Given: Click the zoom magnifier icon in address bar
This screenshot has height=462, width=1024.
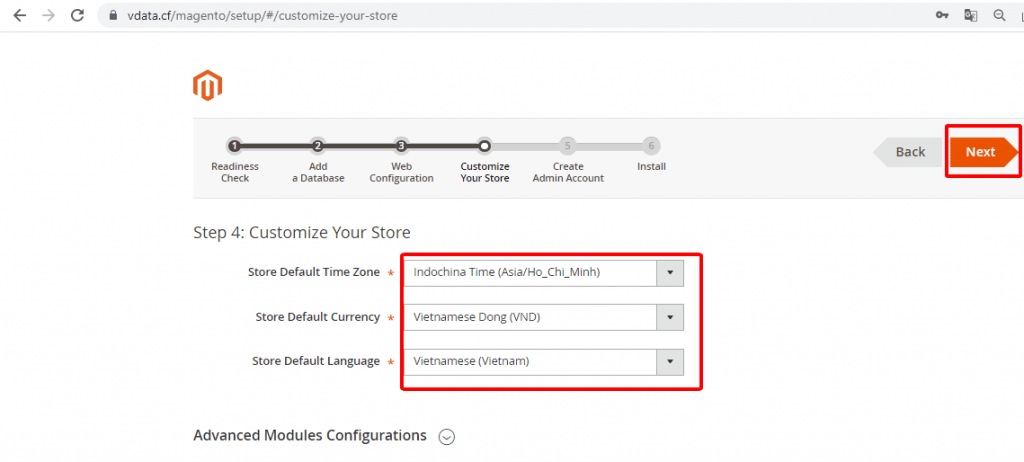Looking at the screenshot, I should 999,16.
